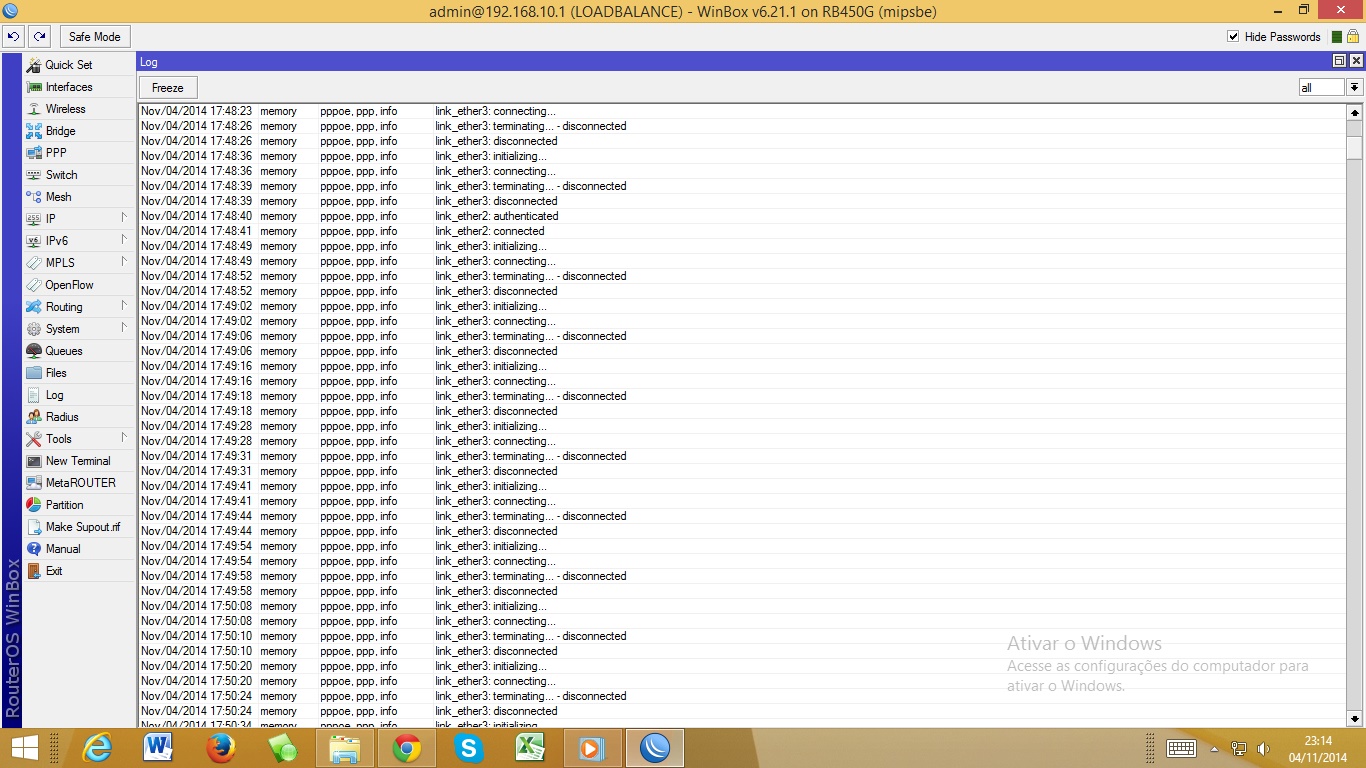Activate the Safe Mode button
Viewport: 1366px width, 768px height.
[x=94, y=37]
